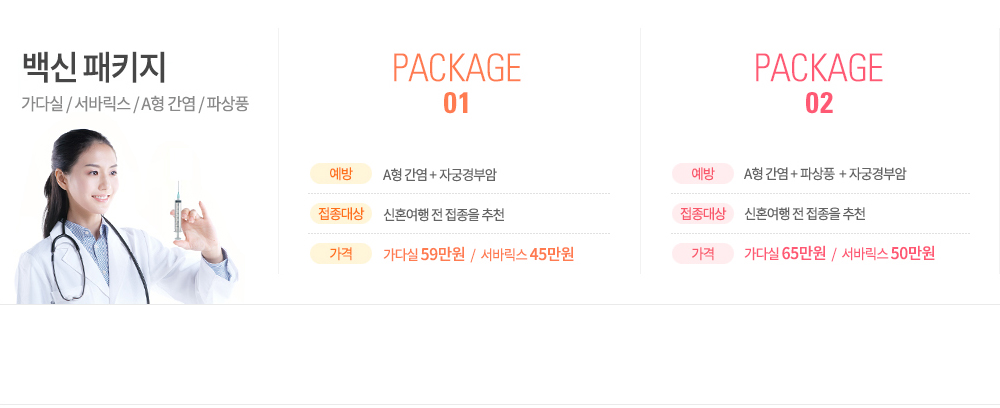Image resolution: width=1000 pixels, height=408 pixels.
Task: Click the Package 01 신혼여행 전 접종을 추천 text
Action: pos(444,215)
